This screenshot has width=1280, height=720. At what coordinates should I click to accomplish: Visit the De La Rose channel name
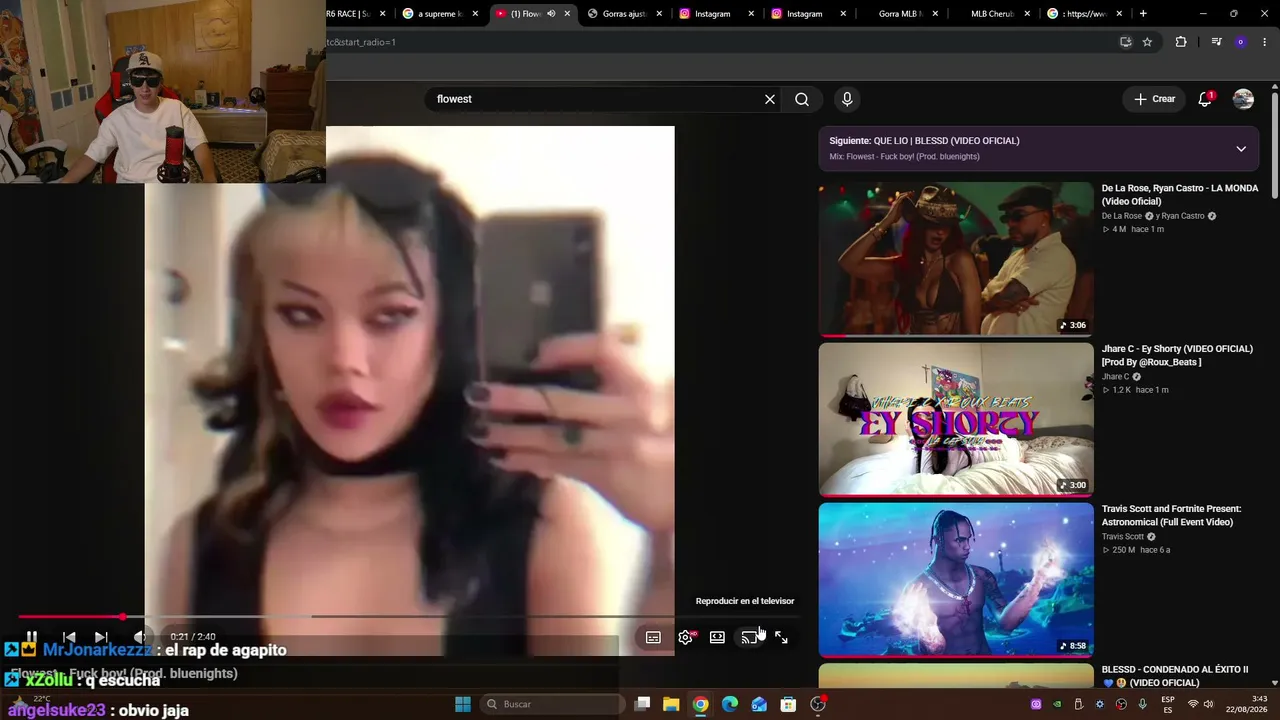pos(1122,216)
